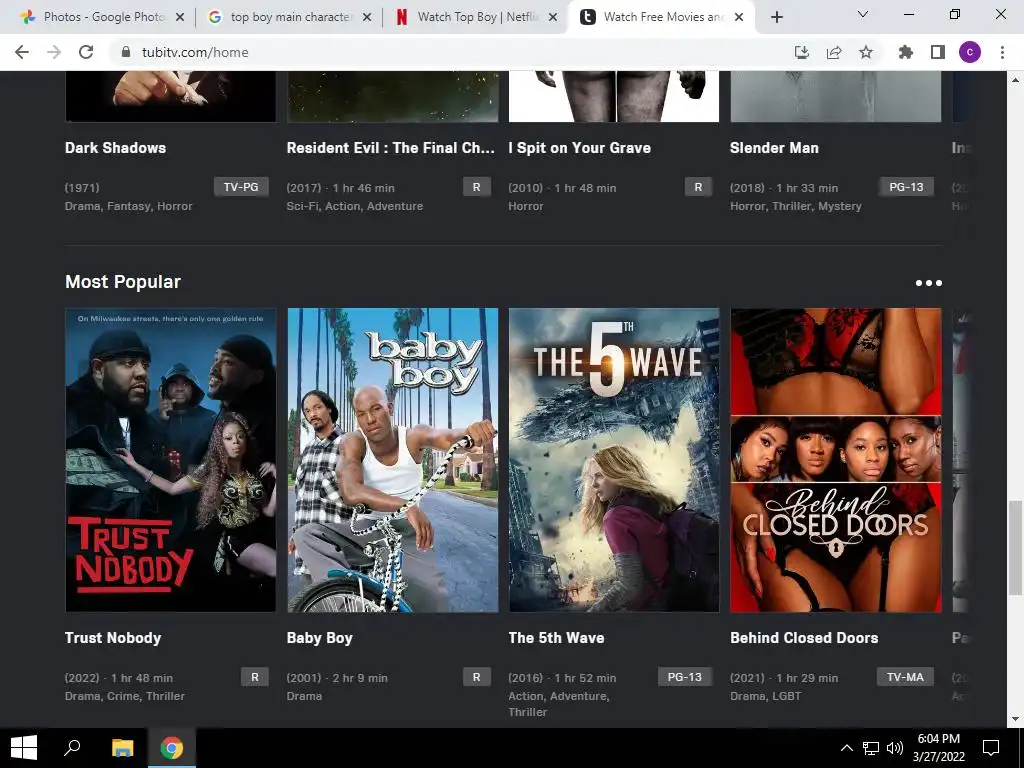The width and height of the screenshot is (1024, 768).
Task: Open the Trust Nobody poster
Action: coord(170,460)
